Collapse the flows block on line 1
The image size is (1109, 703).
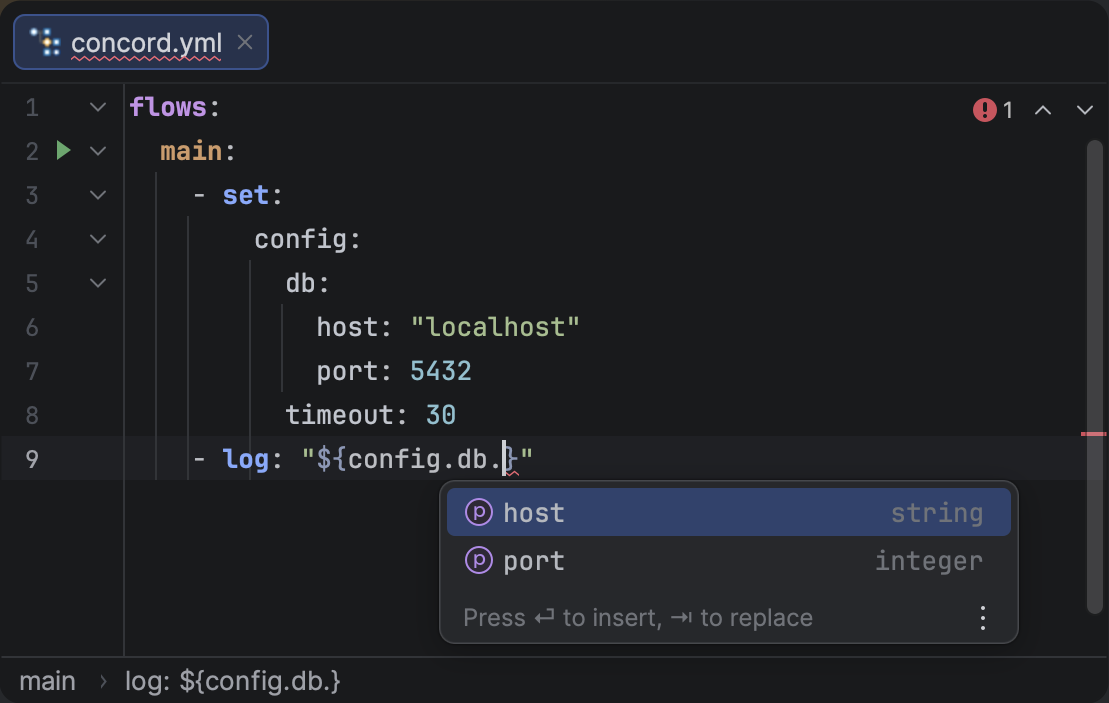tap(97, 107)
